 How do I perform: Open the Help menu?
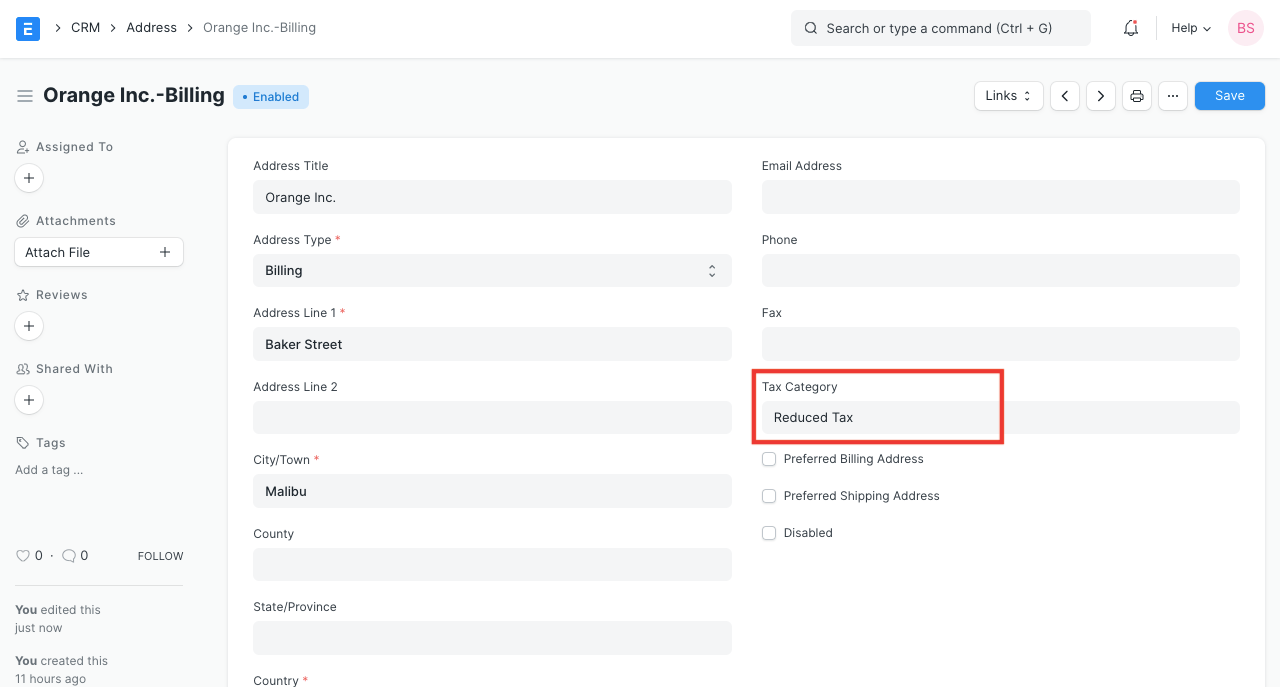(x=1191, y=28)
